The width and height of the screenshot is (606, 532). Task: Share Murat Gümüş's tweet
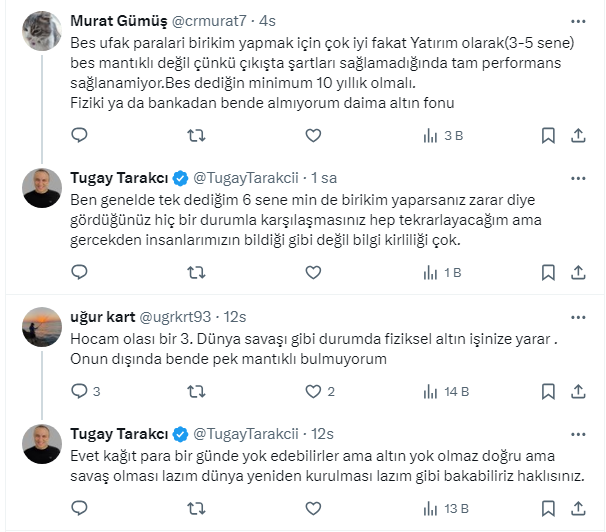pos(580,135)
